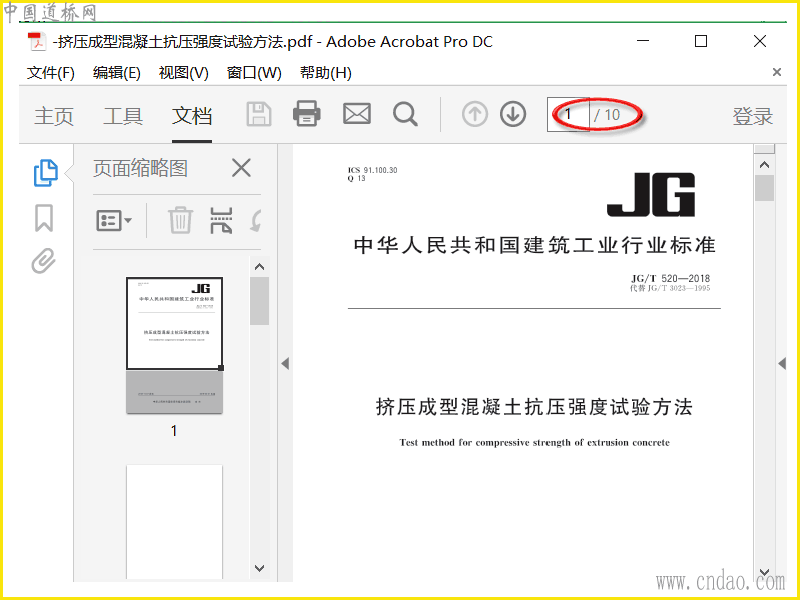Go to previous page up arrow
800x600 pixels.
pyautogui.click(x=475, y=114)
